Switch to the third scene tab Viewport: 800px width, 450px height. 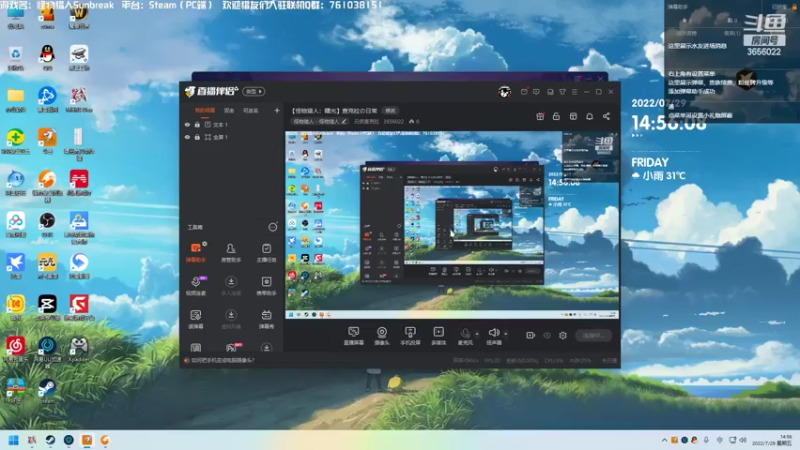click(251, 111)
